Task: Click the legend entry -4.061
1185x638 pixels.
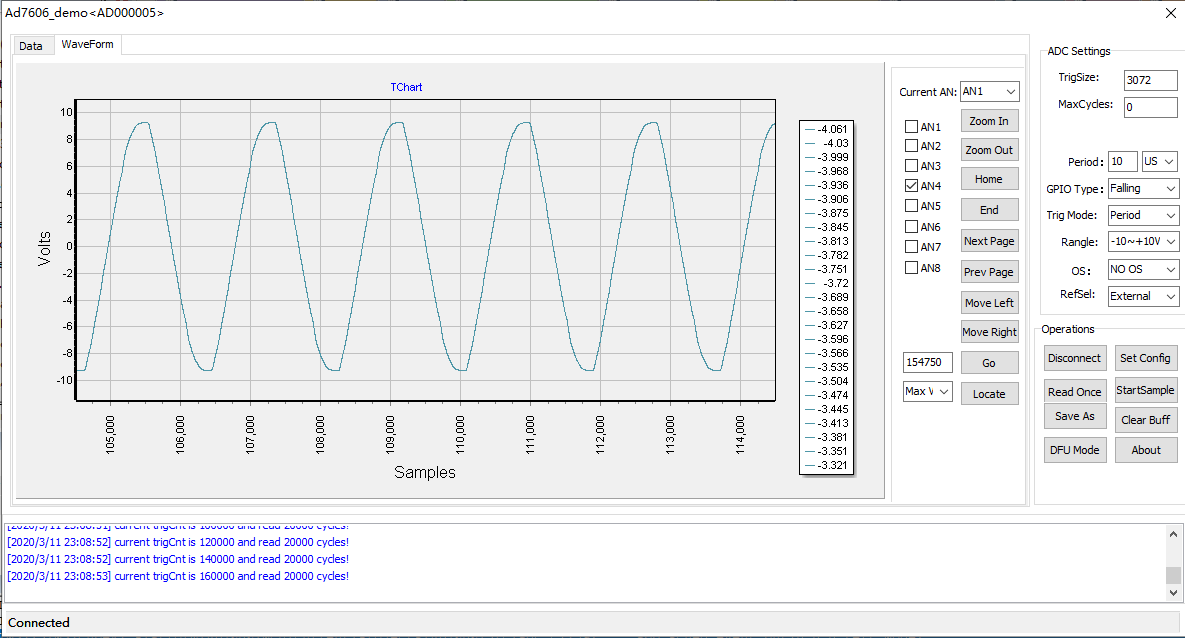Action: point(827,129)
